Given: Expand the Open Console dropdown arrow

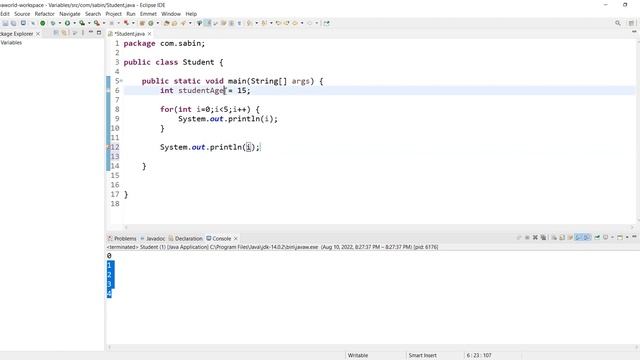Looking at the screenshot, I should pos(627,237).
